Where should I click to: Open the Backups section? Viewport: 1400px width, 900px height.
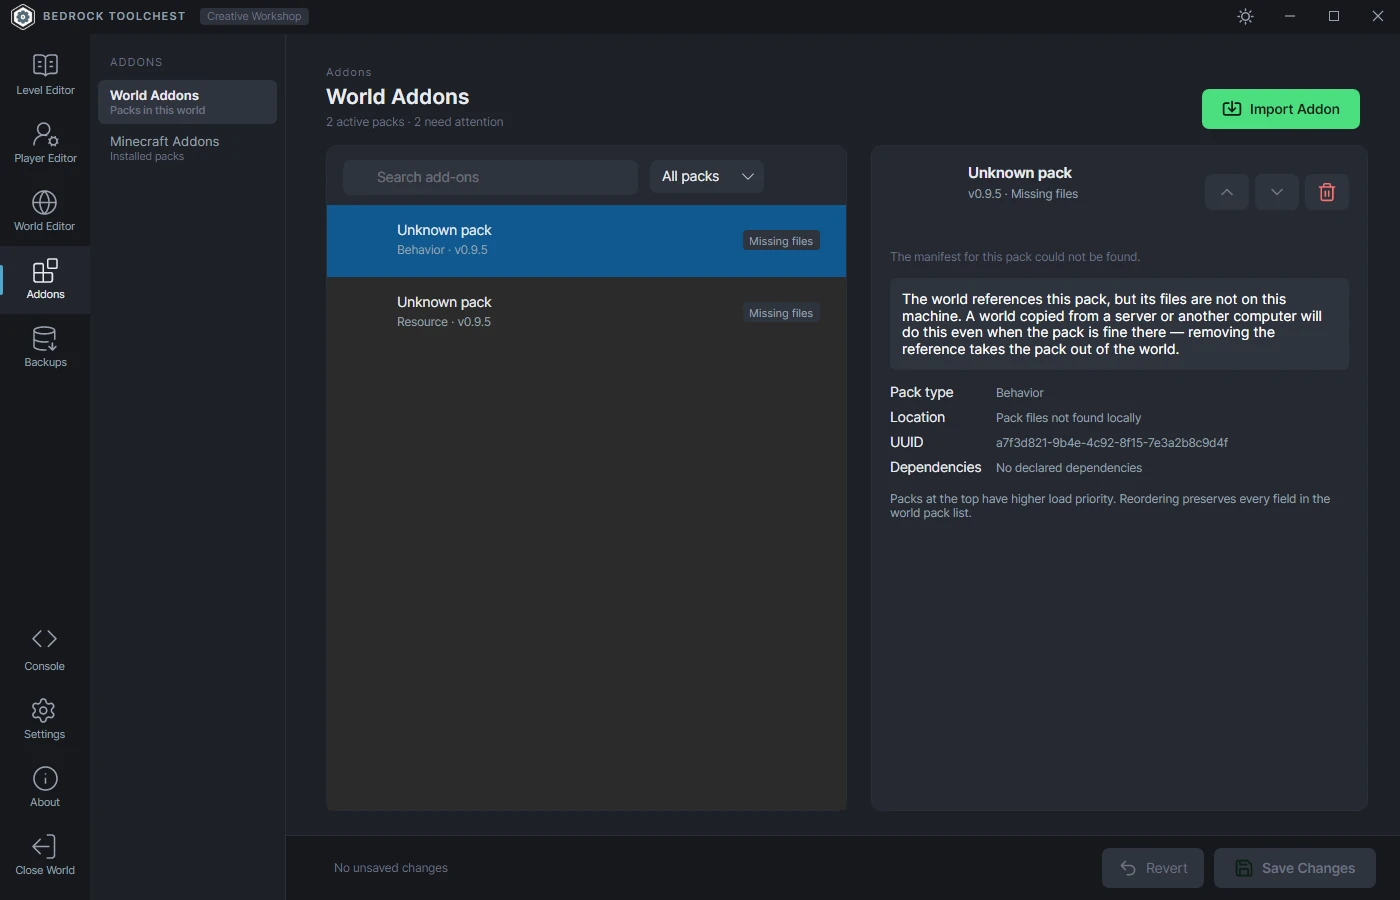point(45,347)
